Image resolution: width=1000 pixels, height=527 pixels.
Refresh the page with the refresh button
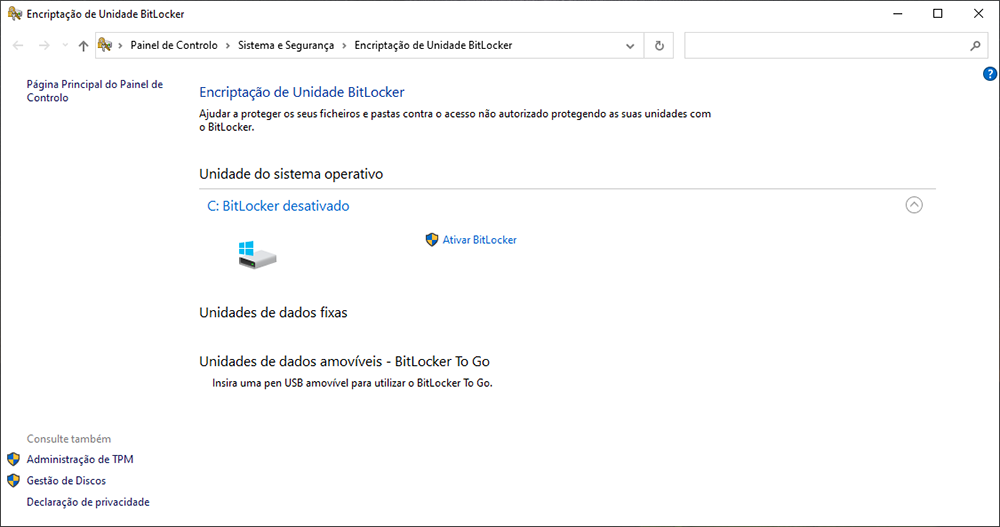(x=659, y=46)
